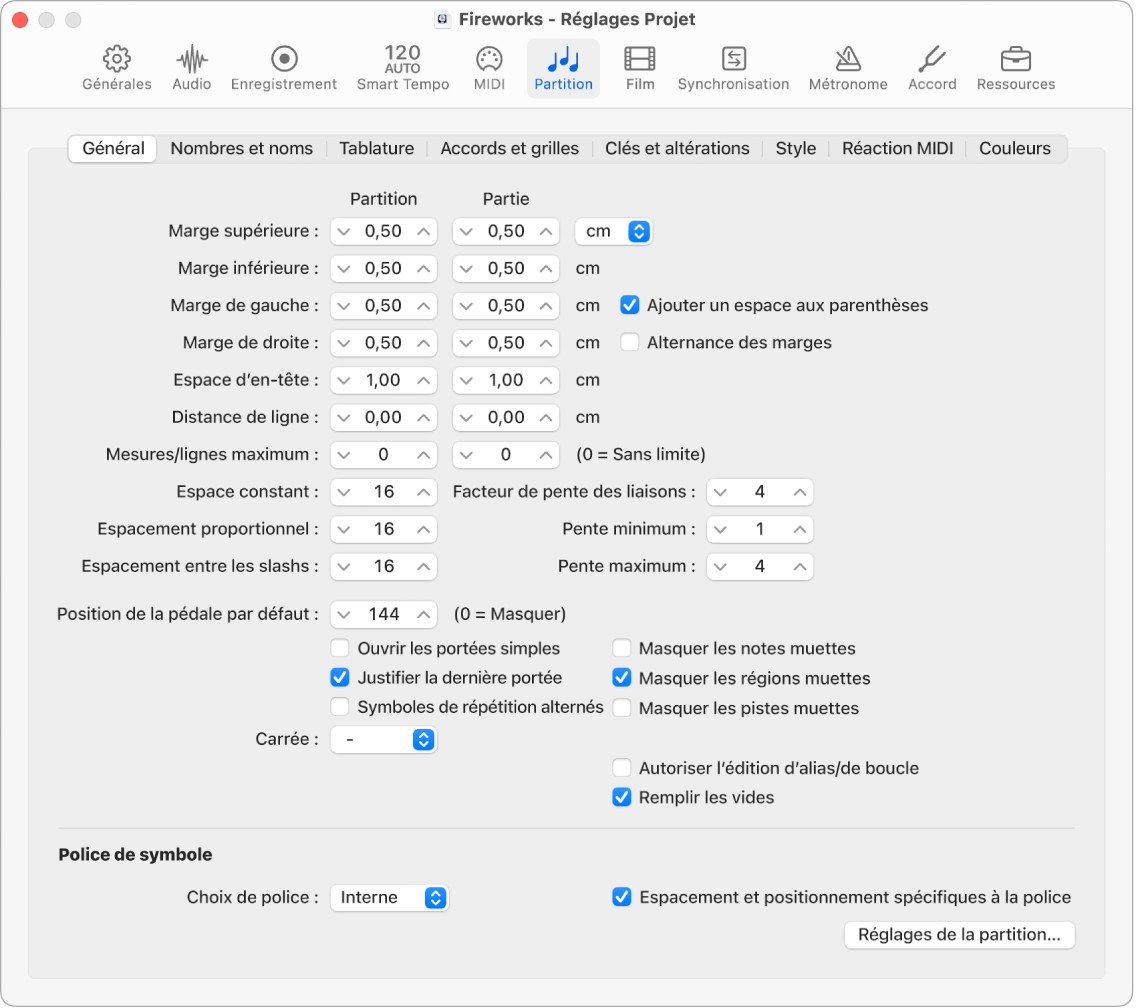Increase Espace constant value
This screenshot has height=1008, width=1136.
coord(424,492)
